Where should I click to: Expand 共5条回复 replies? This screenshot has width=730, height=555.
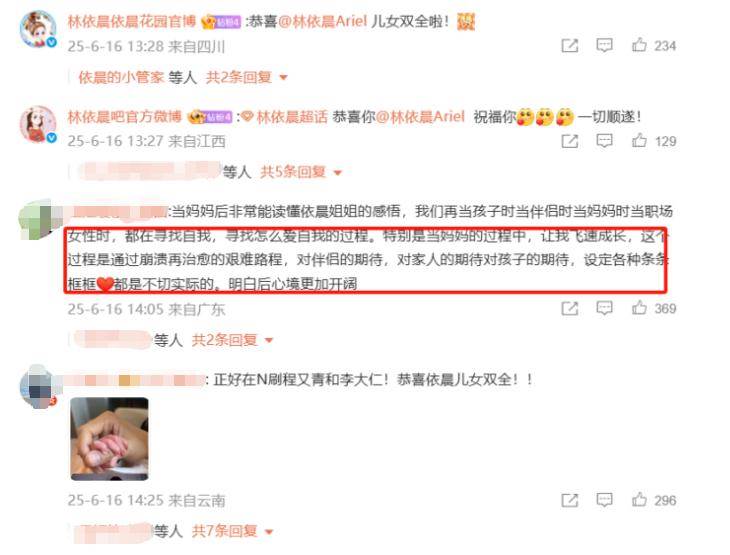(x=301, y=172)
